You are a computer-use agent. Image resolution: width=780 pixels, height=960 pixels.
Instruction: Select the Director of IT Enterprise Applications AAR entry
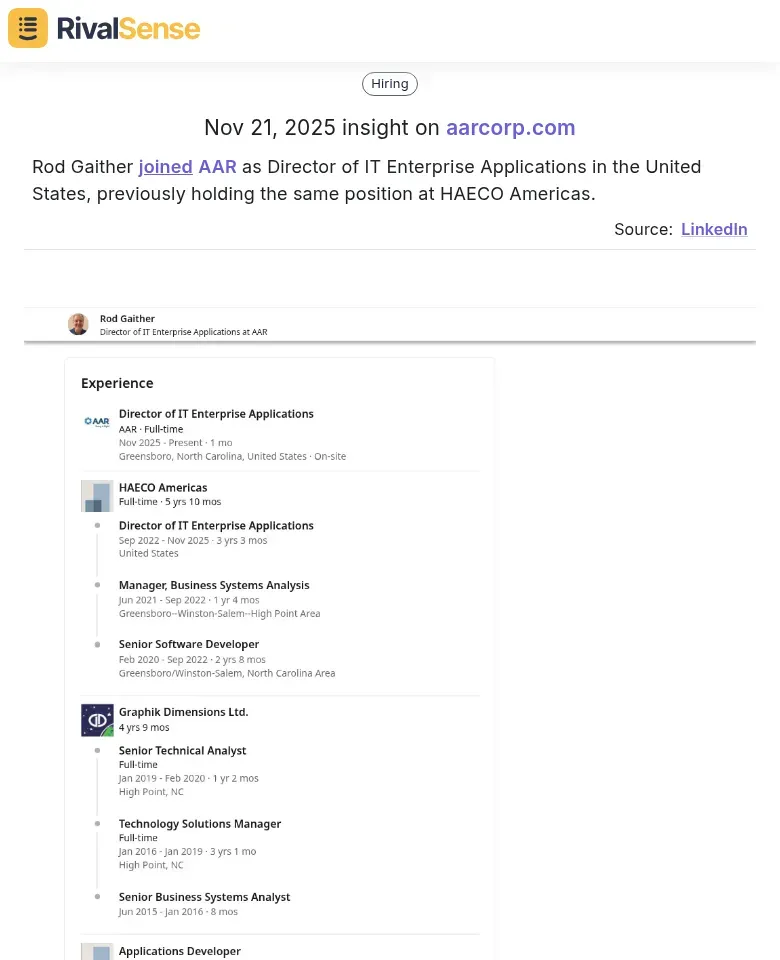point(216,414)
